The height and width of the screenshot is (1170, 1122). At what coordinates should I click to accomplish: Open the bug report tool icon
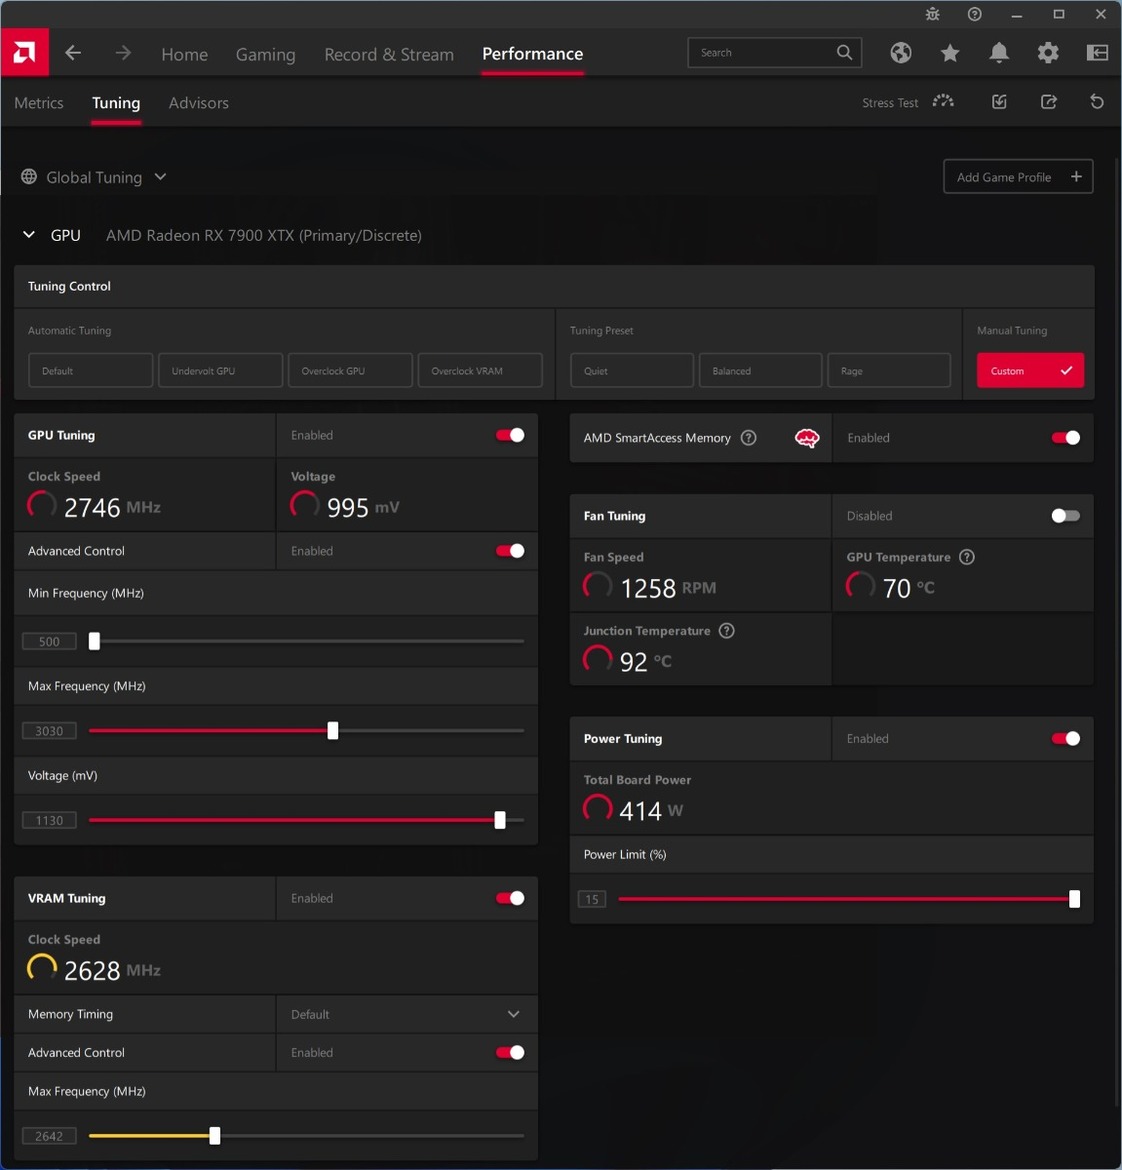click(x=933, y=14)
